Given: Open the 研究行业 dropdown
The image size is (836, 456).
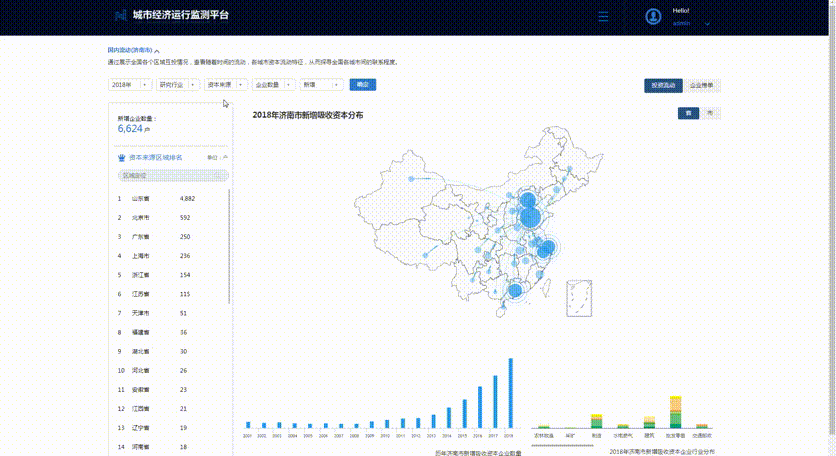Looking at the screenshot, I should (178, 85).
